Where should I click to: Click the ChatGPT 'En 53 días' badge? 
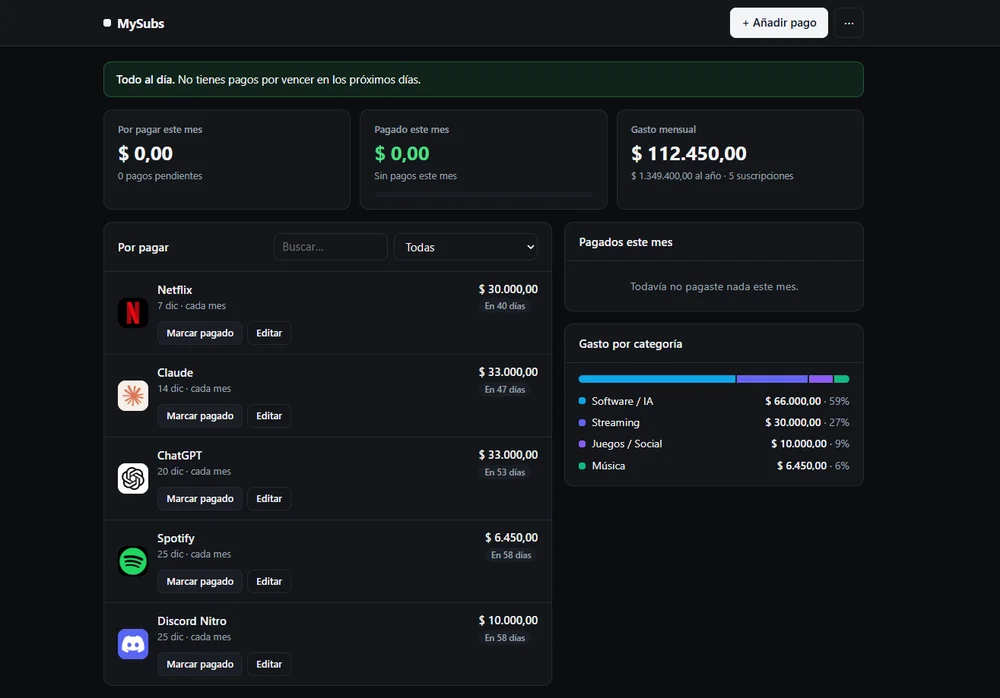[505, 472]
